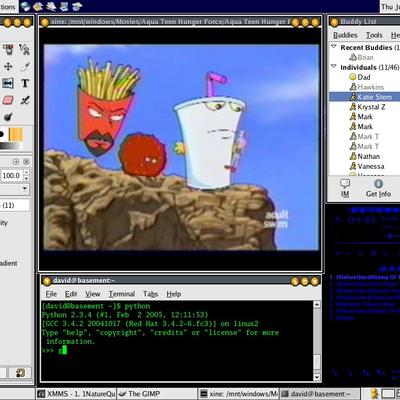This screenshot has width=400, height=400.
Task: Close the GIMP tool options tab
Action: point(26,162)
